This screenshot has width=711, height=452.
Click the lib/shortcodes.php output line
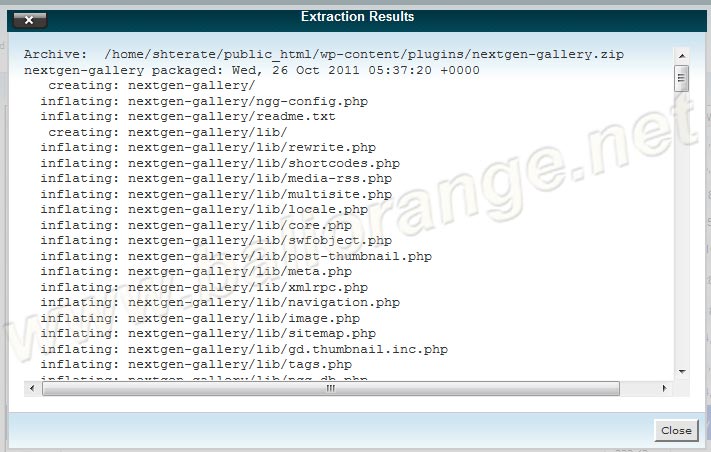pos(220,163)
